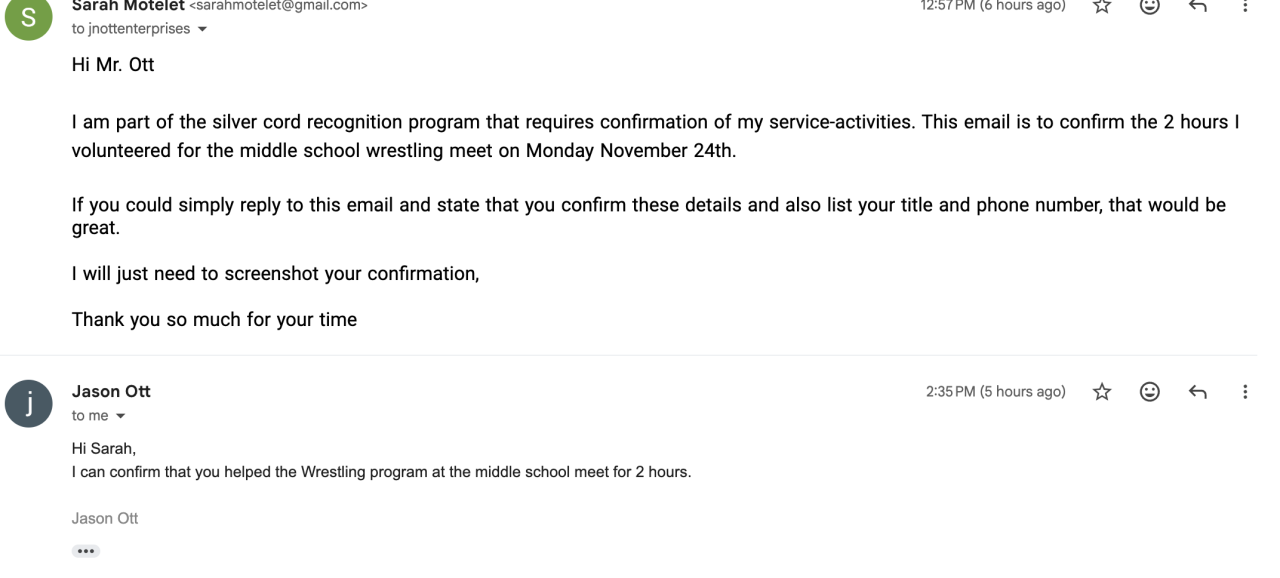This screenshot has width=1280, height=578.
Task: Open more options for Sarah's email
Action: pyautogui.click(x=1245, y=5)
